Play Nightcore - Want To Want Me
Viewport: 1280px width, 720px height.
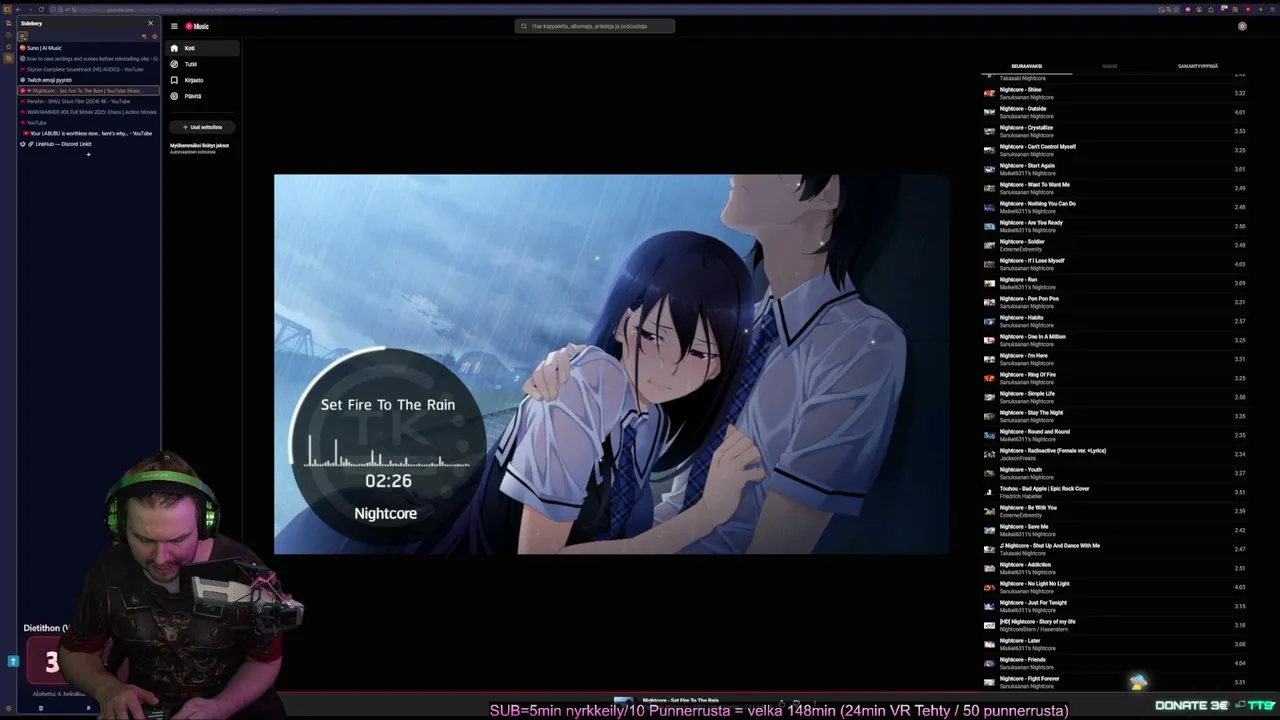point(1115,188)
